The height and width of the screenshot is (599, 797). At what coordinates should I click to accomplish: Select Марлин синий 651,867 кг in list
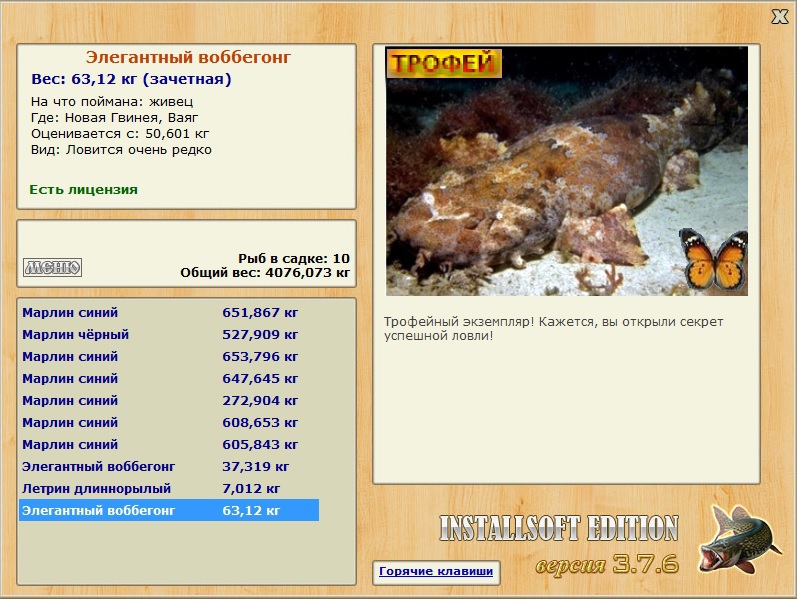(x=169, y=313)
